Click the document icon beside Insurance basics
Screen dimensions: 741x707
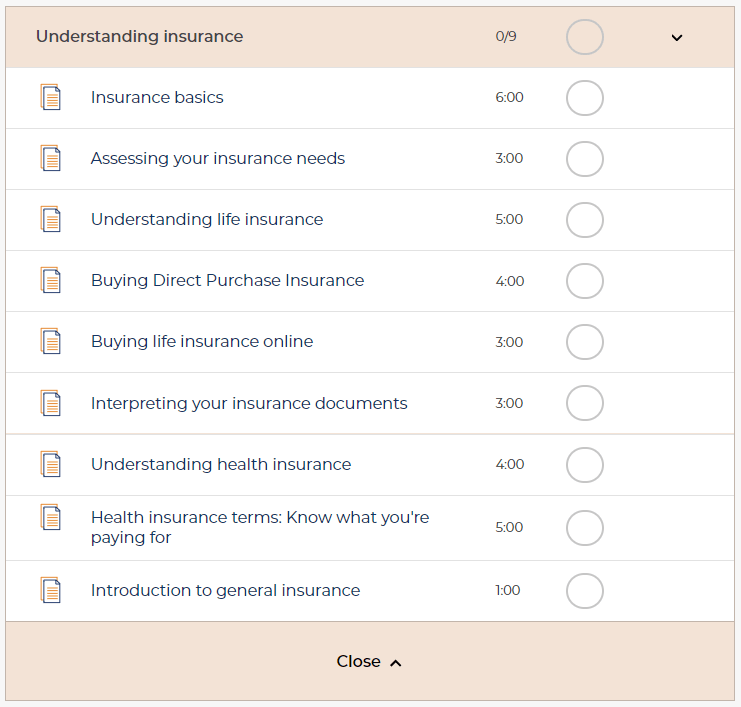pyautogui.click(x=51, y=98)
